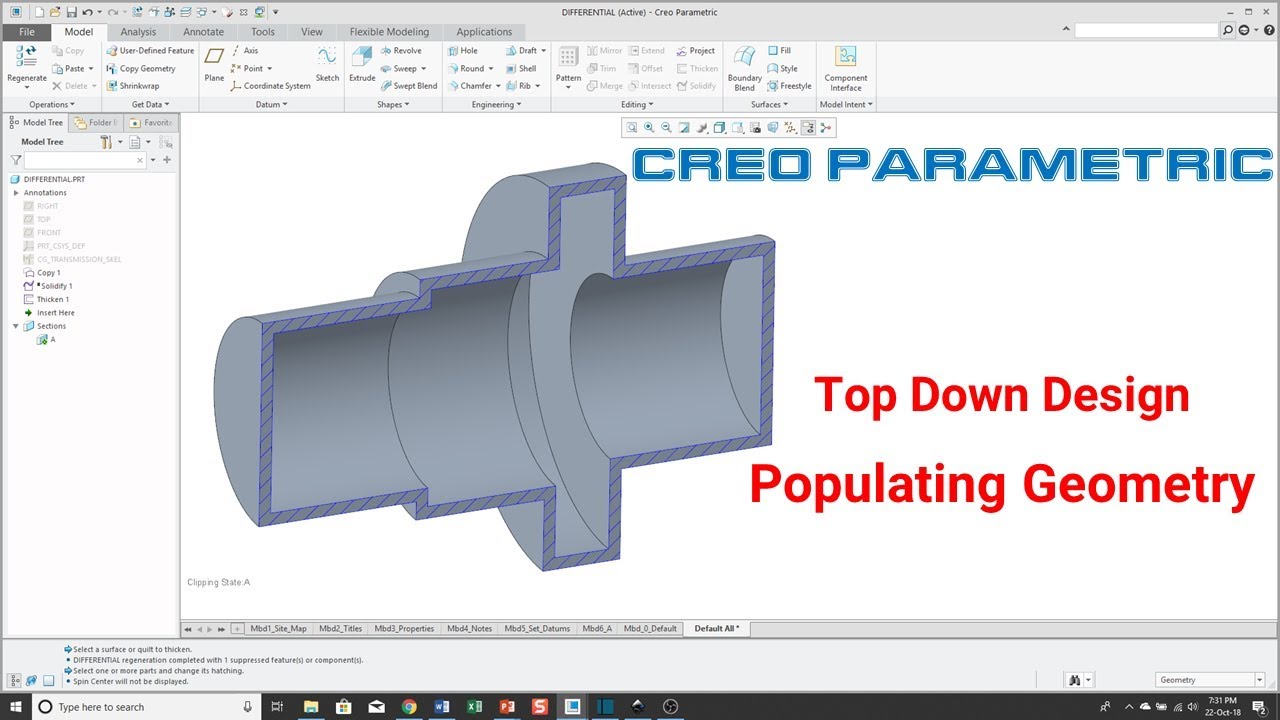Expand the Datum group menu
The height and width of the screenshot is (720, 1280).
click(x=272, y=104)
